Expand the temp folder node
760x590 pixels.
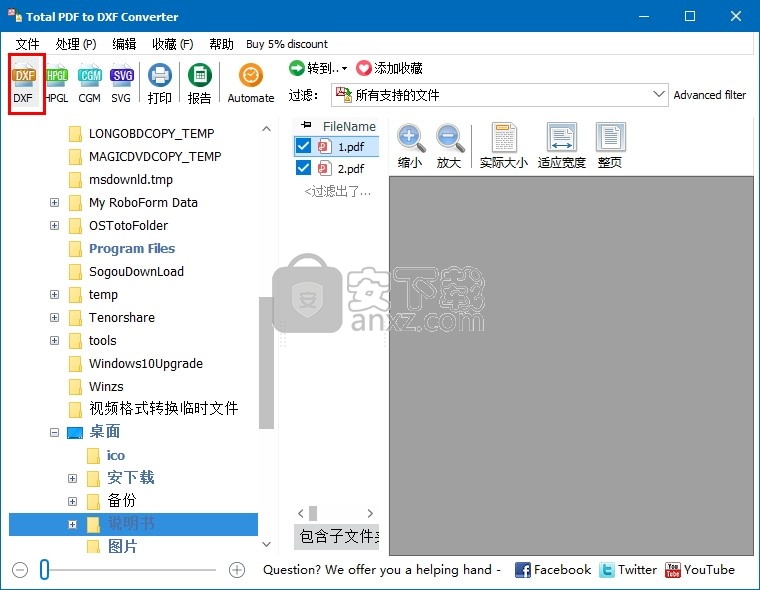(54, 294)
